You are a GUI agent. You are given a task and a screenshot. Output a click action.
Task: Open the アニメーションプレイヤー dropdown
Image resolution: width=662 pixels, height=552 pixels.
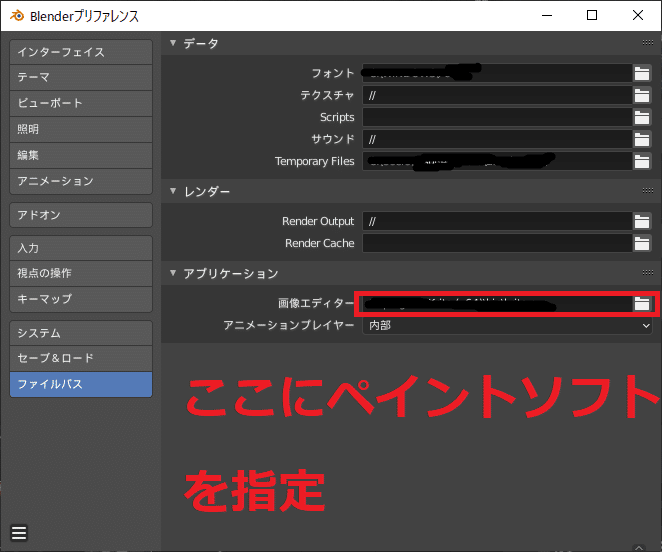click(507, 325)
